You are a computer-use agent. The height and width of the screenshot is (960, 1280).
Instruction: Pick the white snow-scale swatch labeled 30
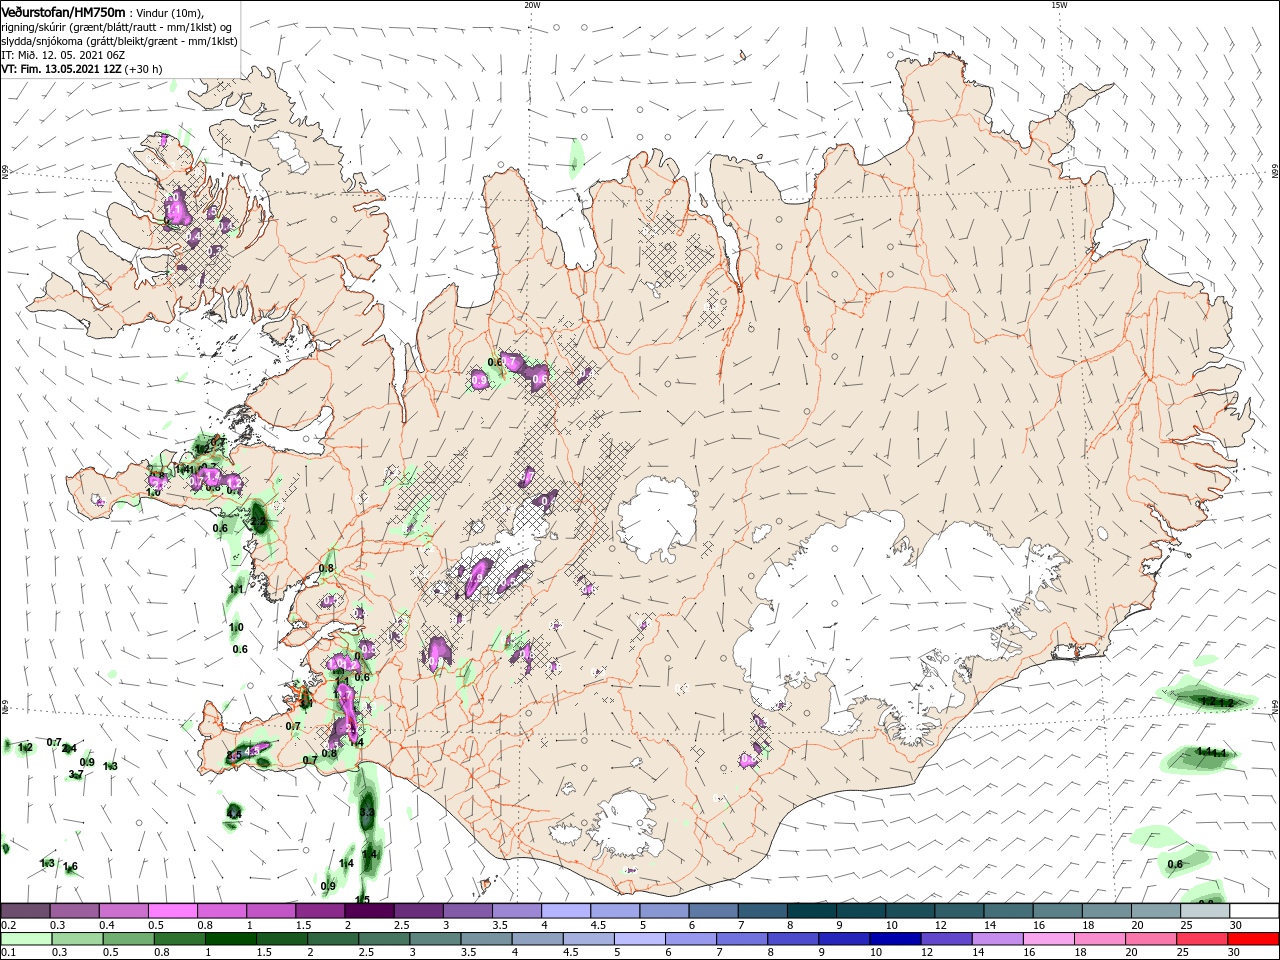point(1254,910)
